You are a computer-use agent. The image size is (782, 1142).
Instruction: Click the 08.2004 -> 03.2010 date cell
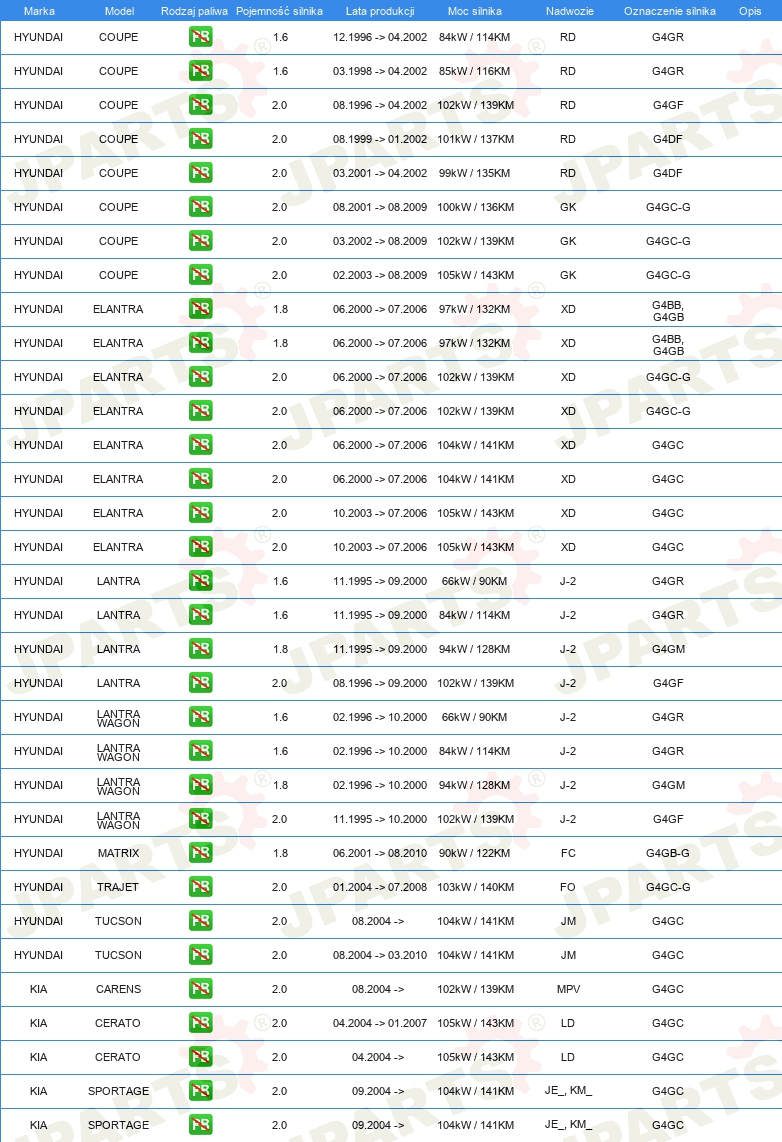(x=380, y=955)
